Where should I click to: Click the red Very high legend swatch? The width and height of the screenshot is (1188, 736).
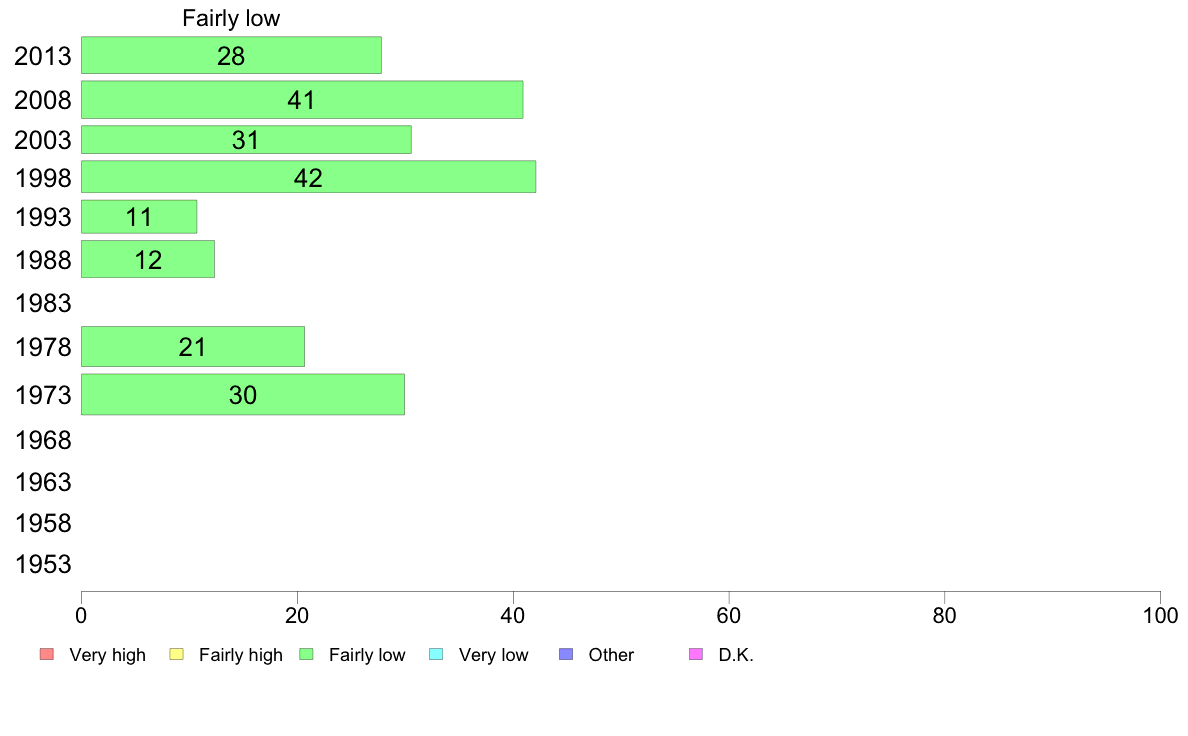pyautogui.click(x=47, y=654)
